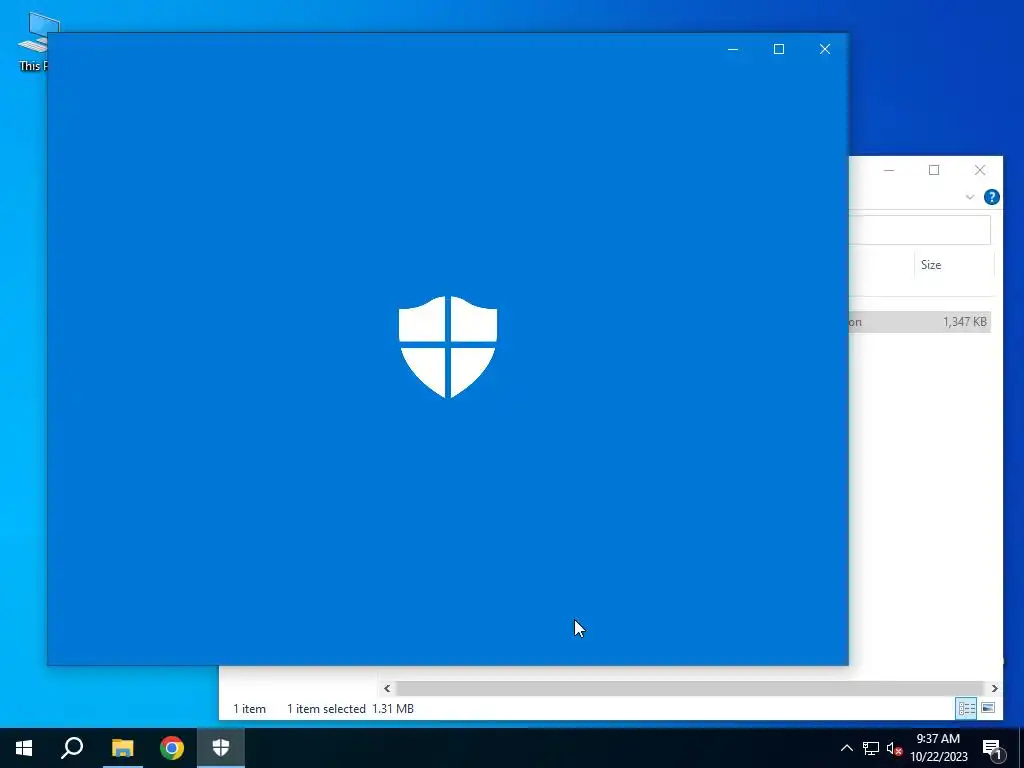Open File Explorer from the taskbar
Image resolution: width=1024 pixels, height=768 pixels.
122,748
